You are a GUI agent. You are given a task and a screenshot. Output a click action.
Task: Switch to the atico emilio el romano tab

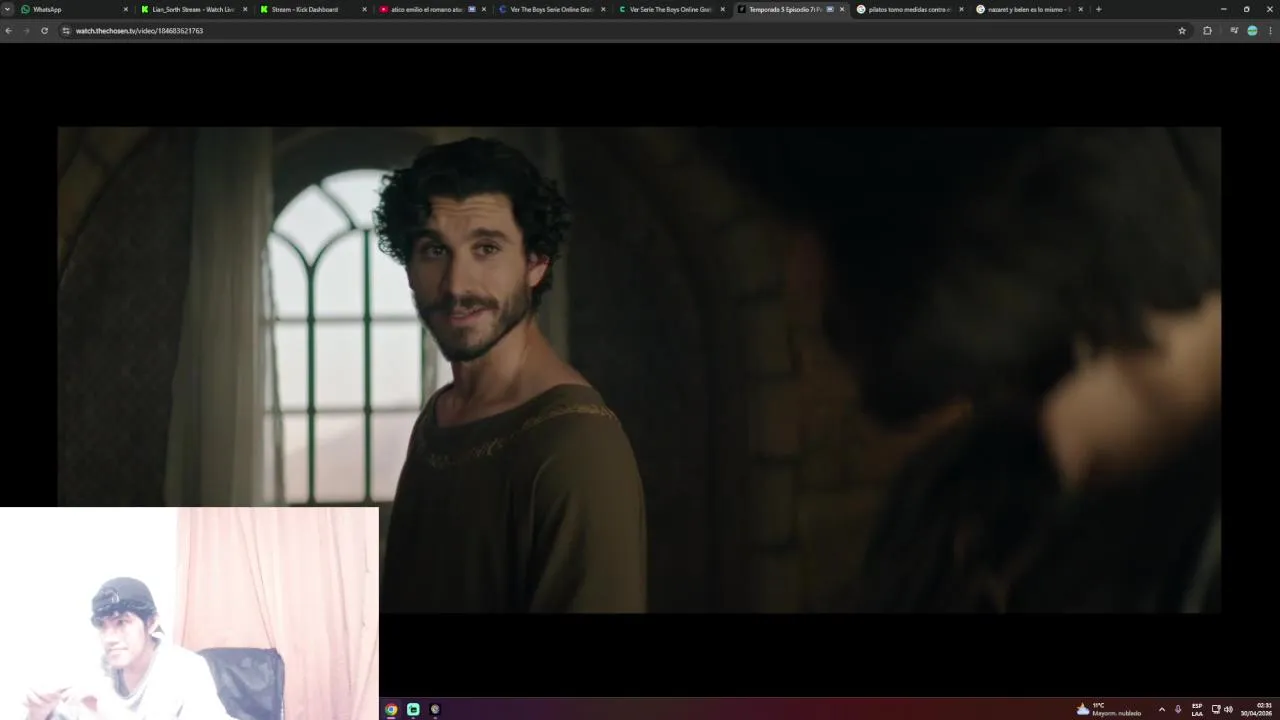432,9
